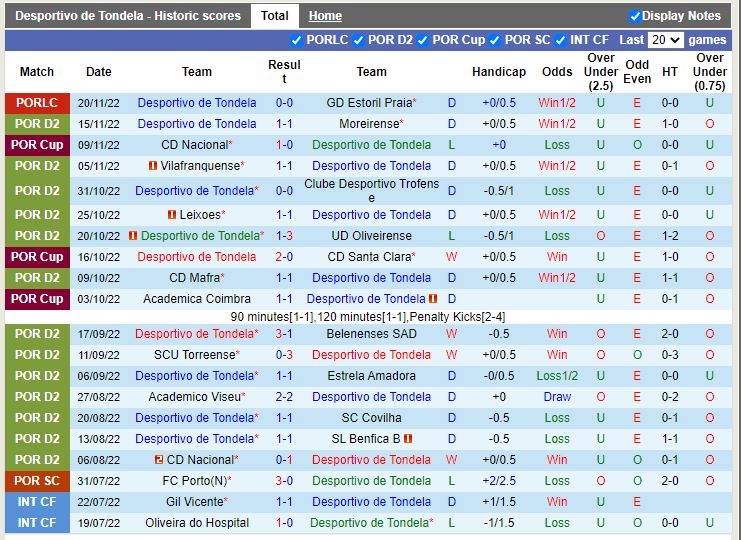This screenshot has height=540, width=741.
Task: Switch to the Home tab
Action: click(x=325, y=16)
